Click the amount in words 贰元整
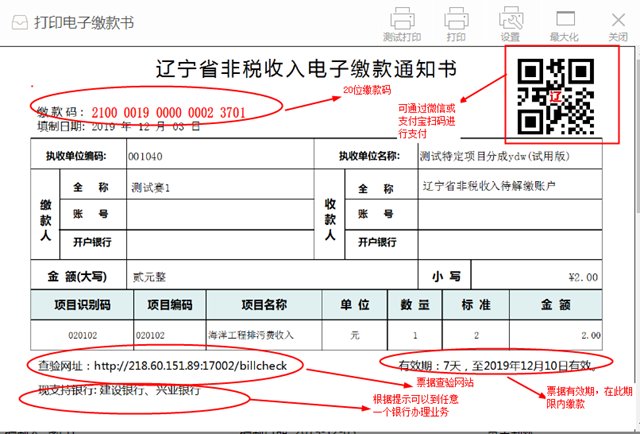This screenshot has height=434, width=640. pos(148,276)
